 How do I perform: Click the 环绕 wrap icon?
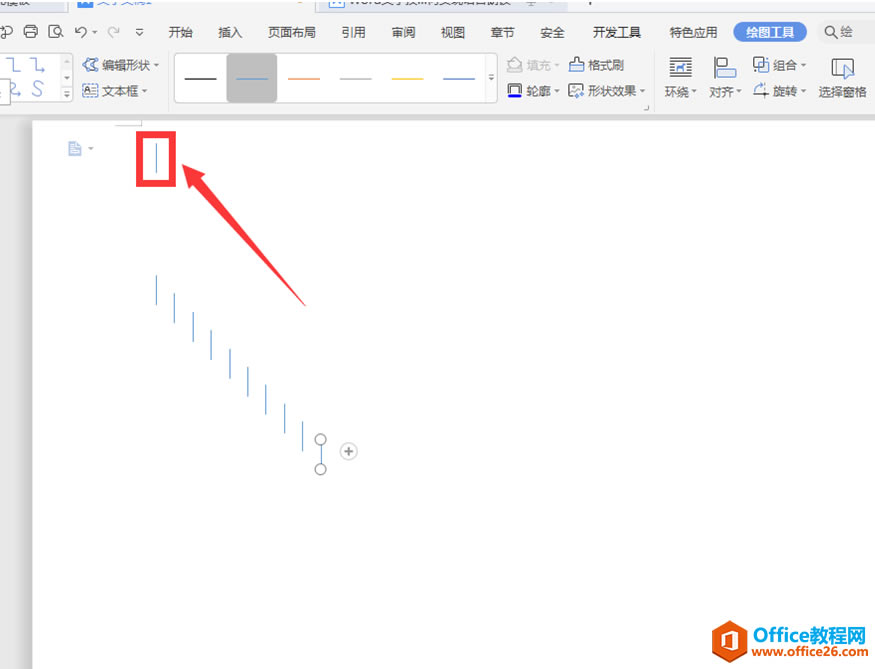(680, 68)
